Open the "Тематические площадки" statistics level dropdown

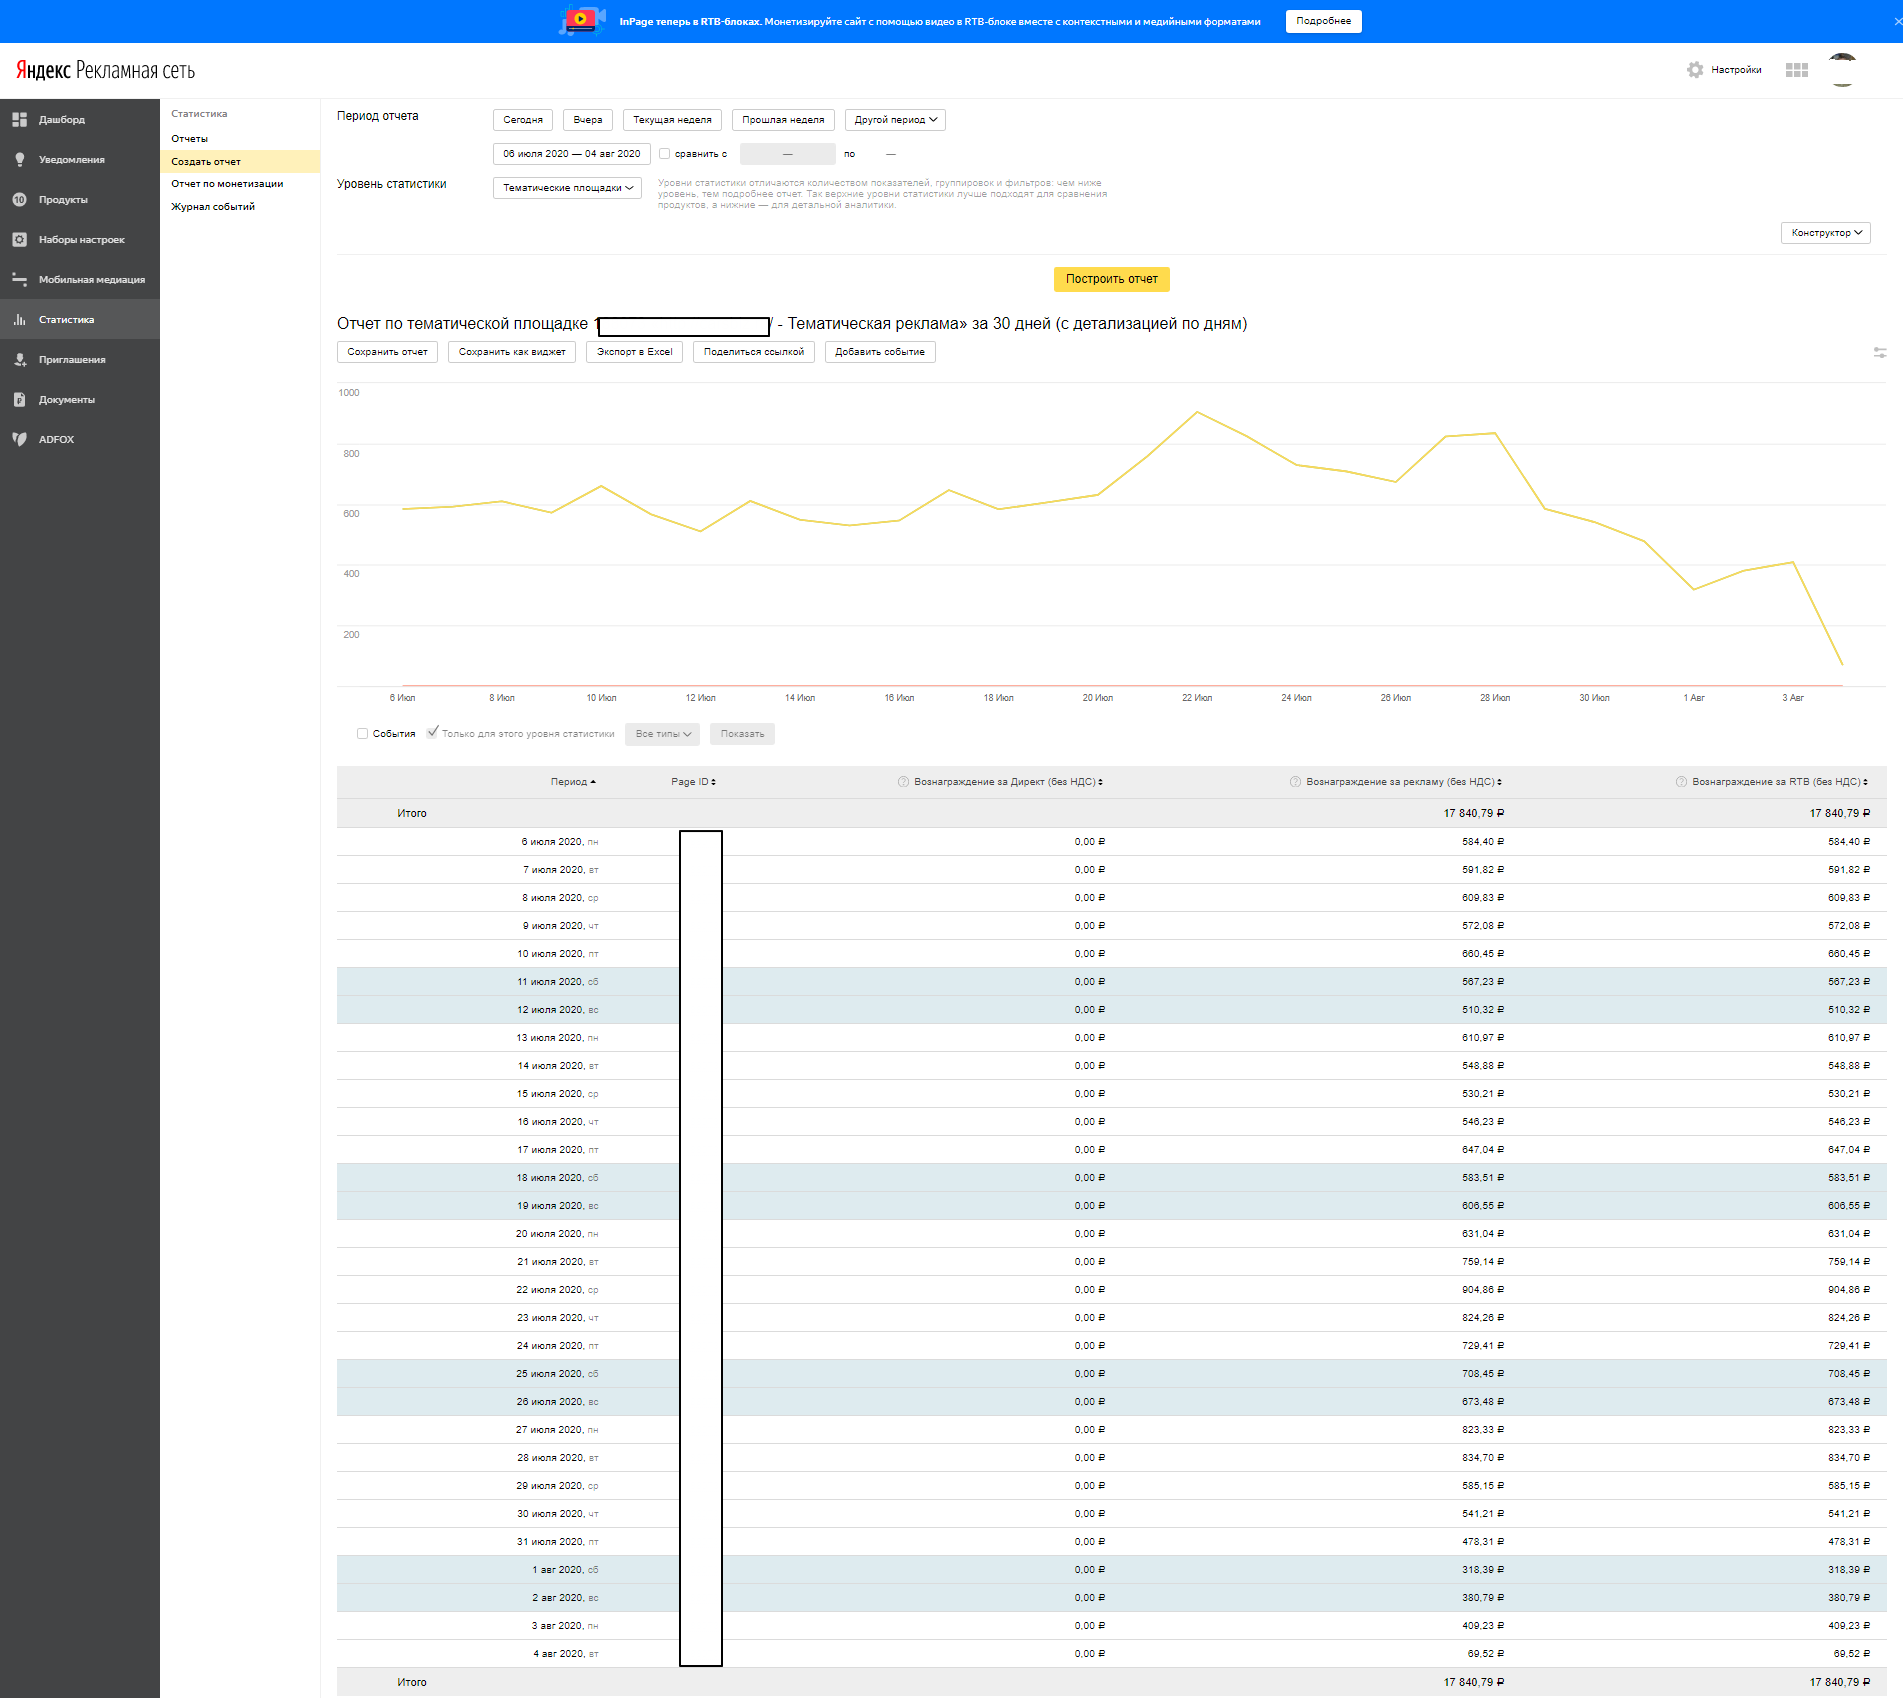click(x=567, y=188)
